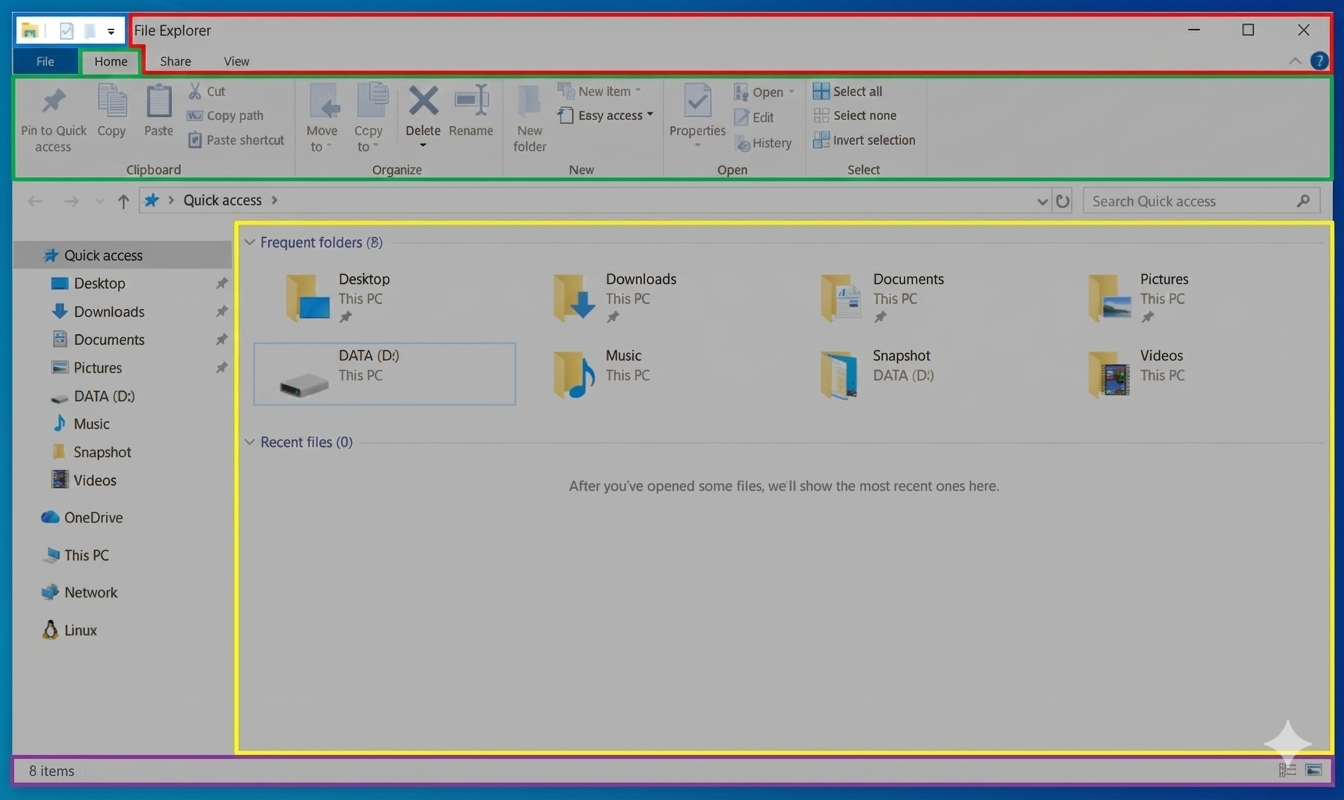Select the Pictures folder tile

(x=1185, y=297)
